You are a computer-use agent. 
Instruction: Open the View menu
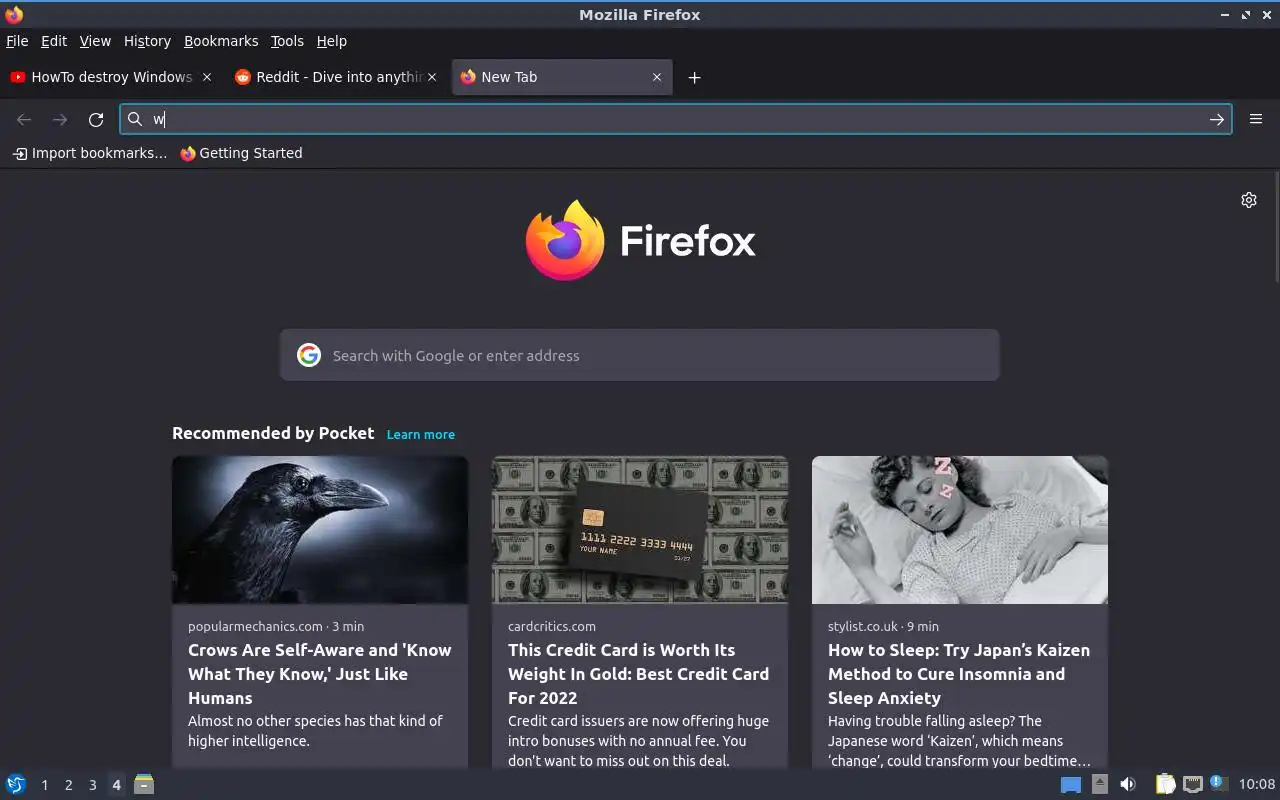point(95,41)
